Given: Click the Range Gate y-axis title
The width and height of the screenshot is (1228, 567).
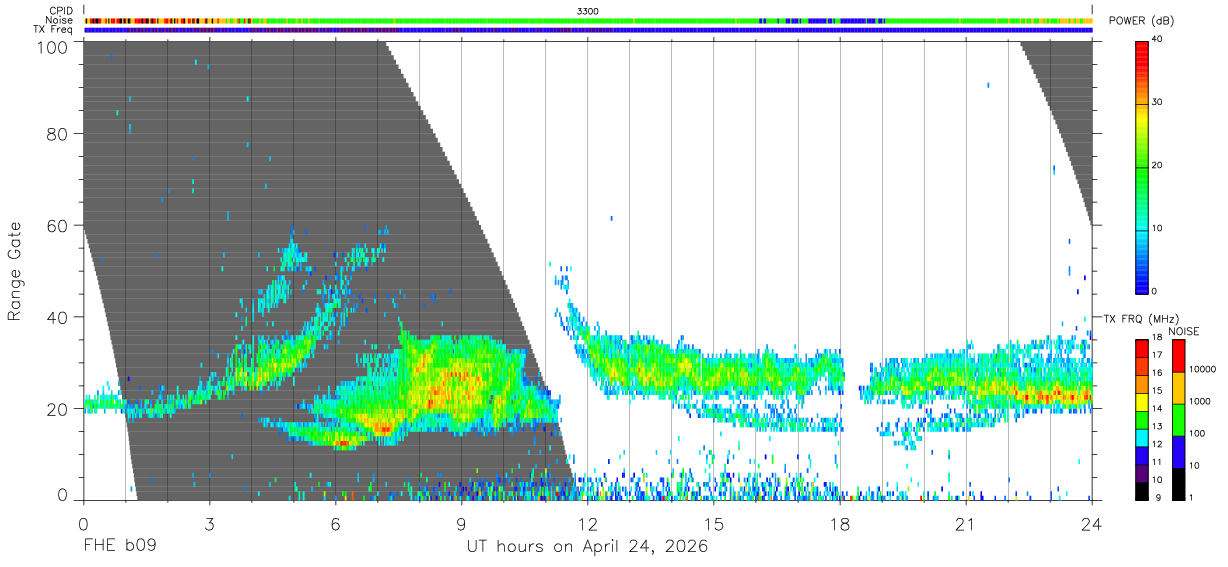Looking at the screenshot, I should 16,271.
